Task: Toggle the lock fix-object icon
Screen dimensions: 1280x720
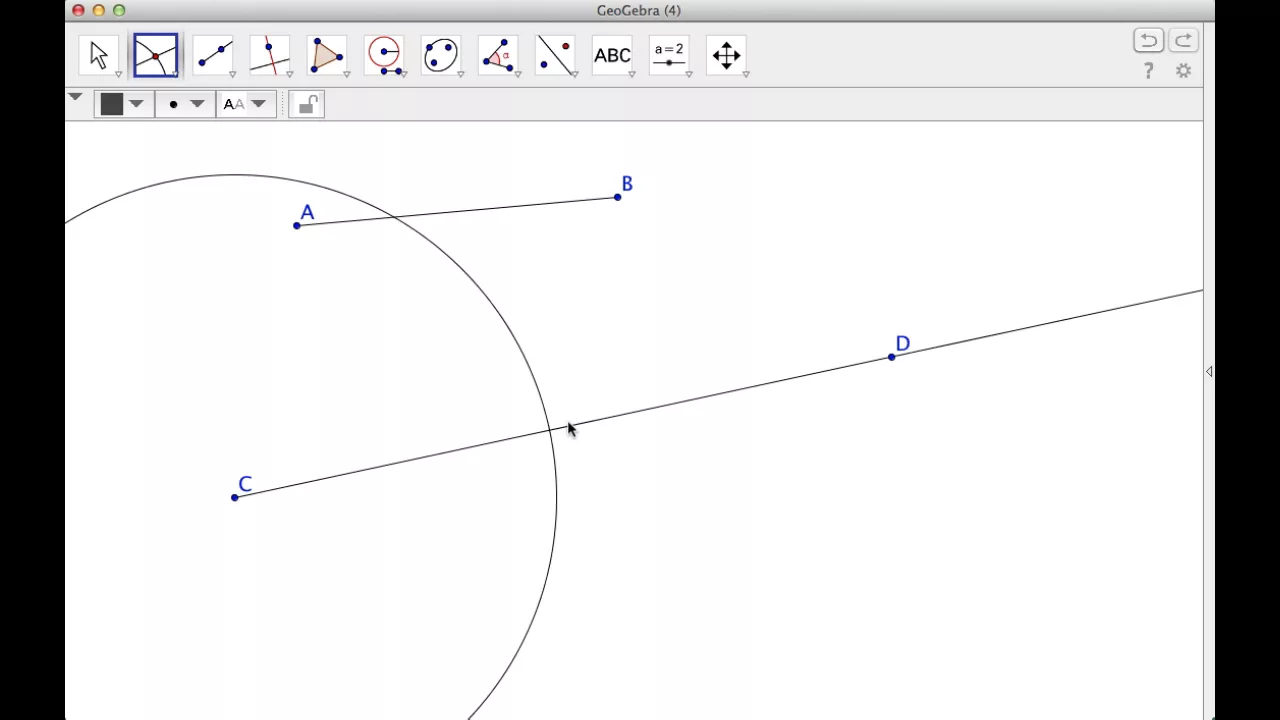Action: point(307,104)
